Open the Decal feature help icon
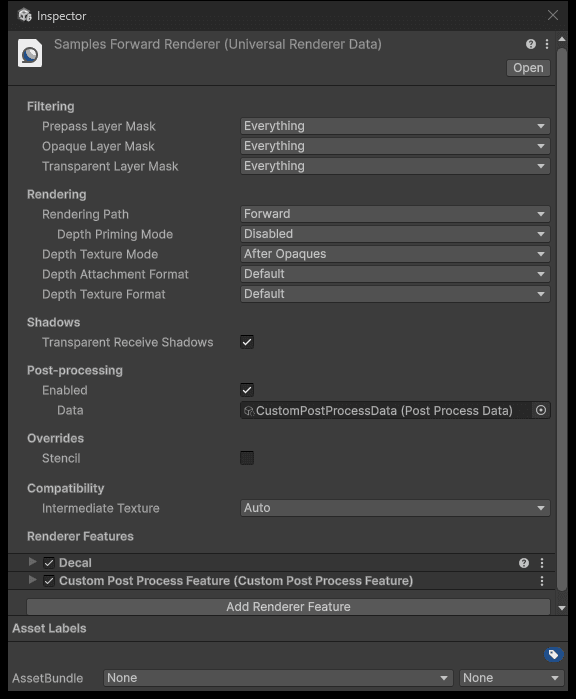 524,563
